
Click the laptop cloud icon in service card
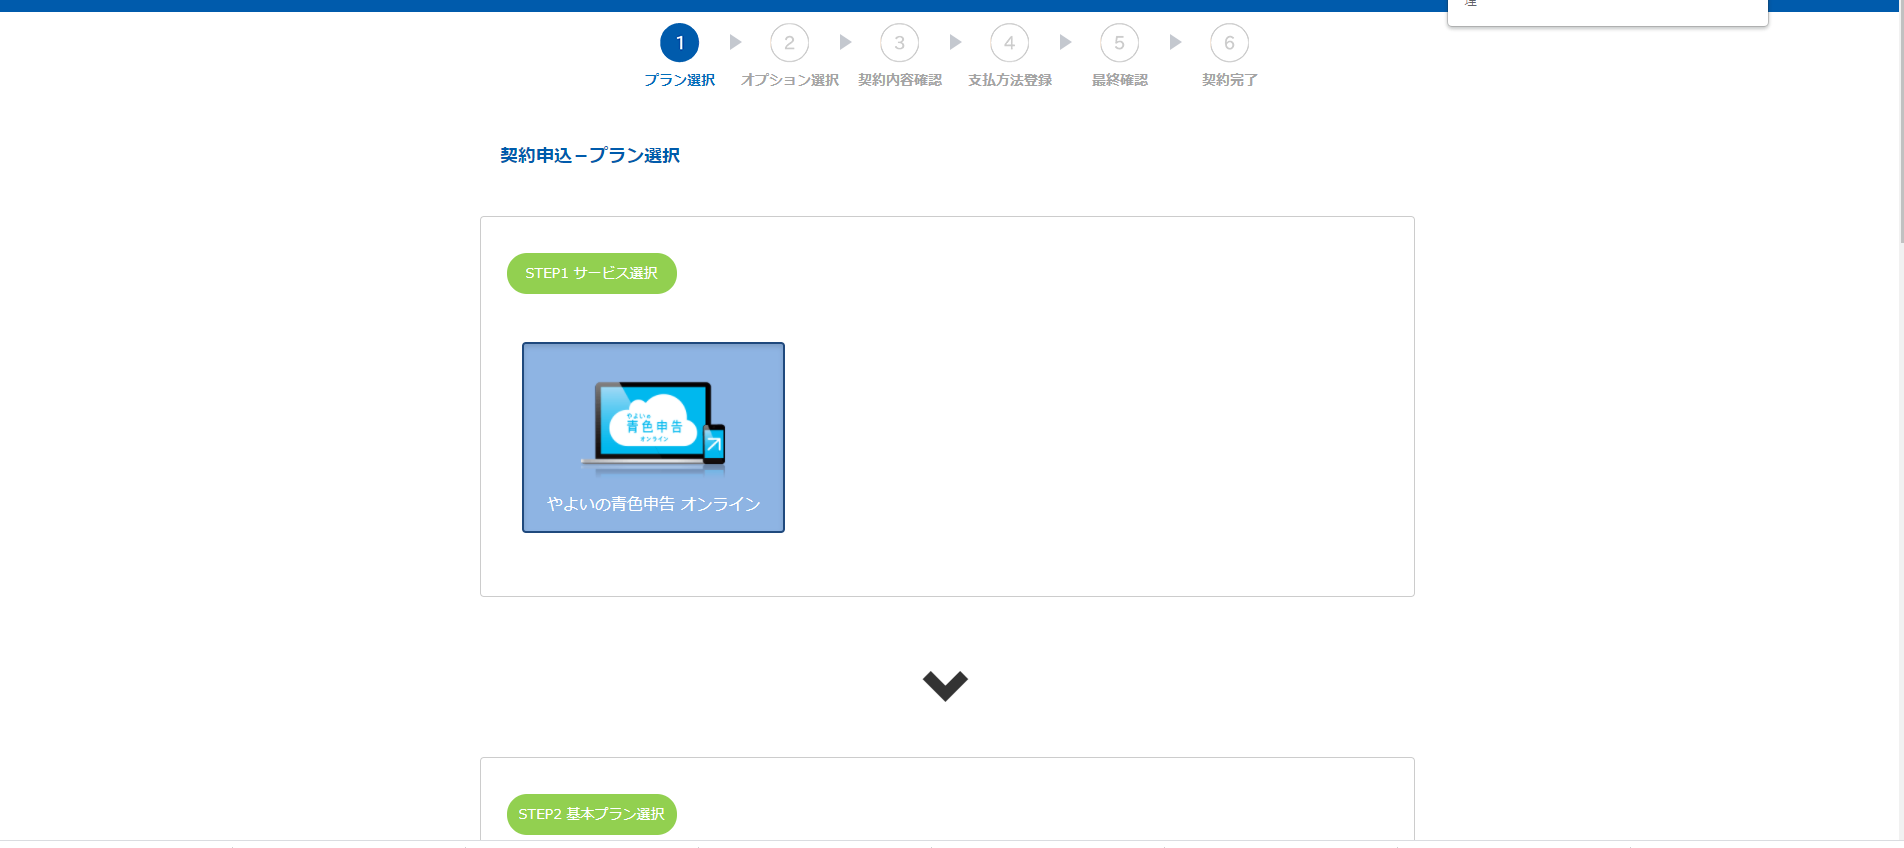[x=653, y=426]
